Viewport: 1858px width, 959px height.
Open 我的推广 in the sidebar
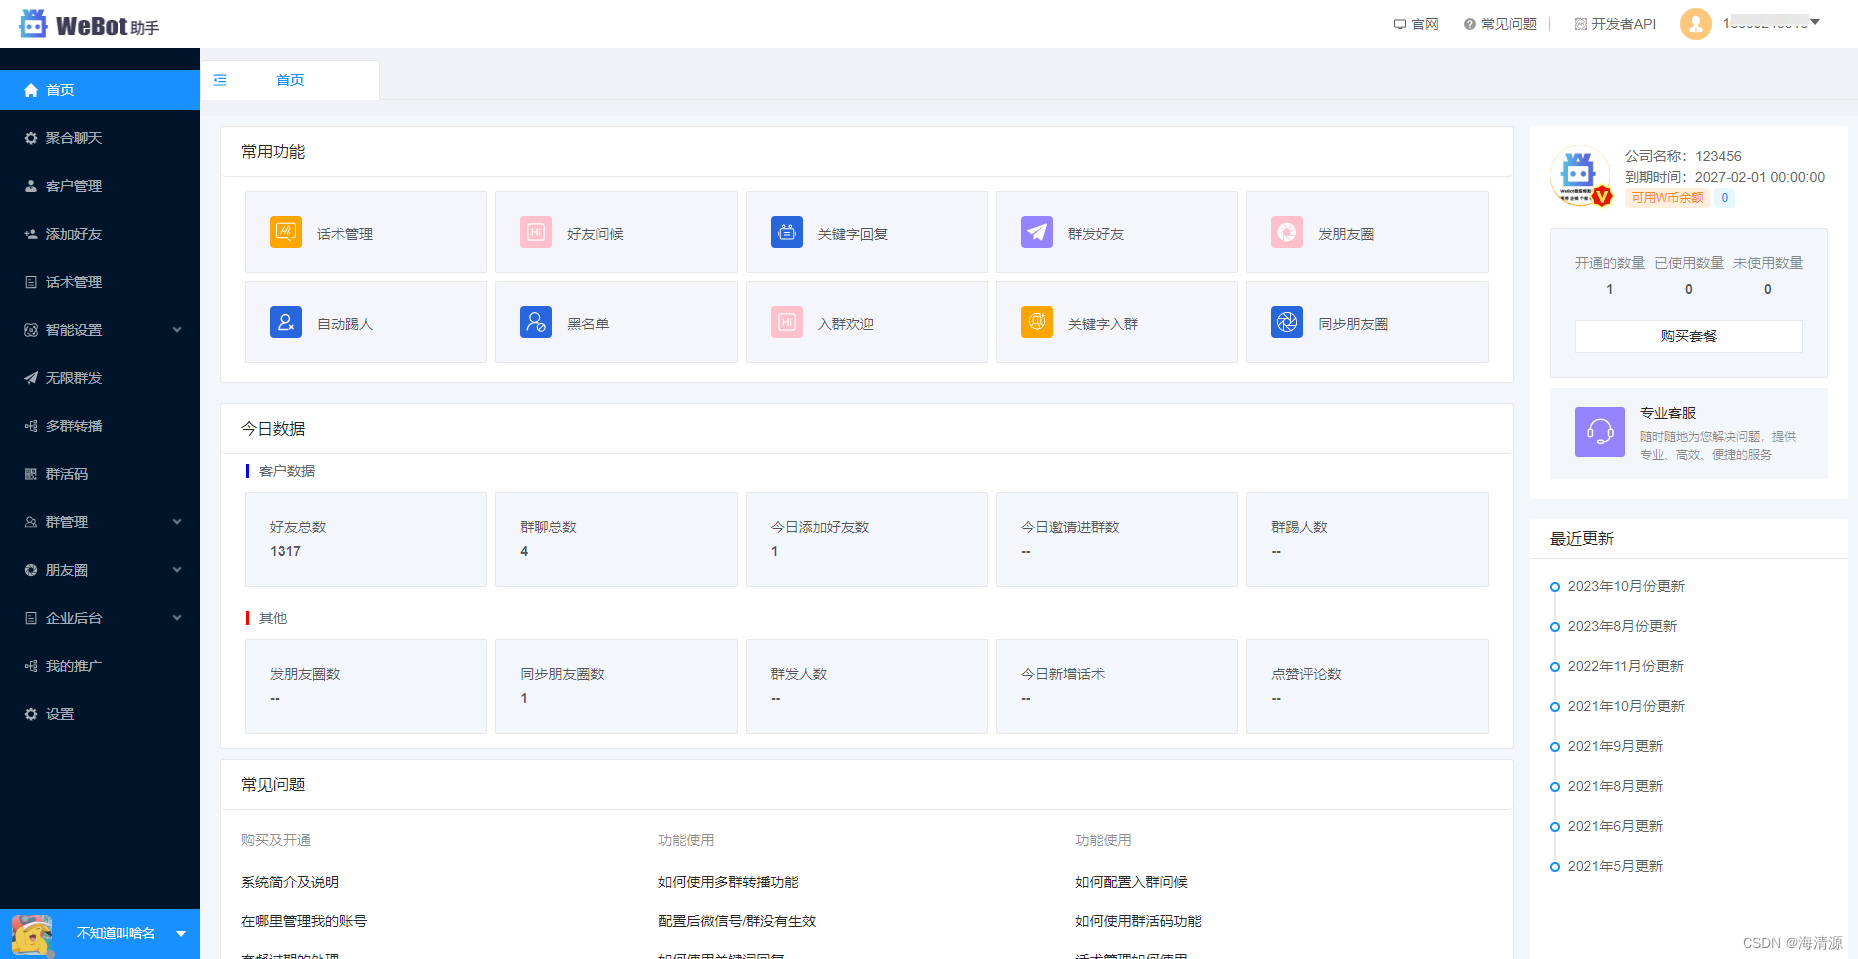[100, 666]
